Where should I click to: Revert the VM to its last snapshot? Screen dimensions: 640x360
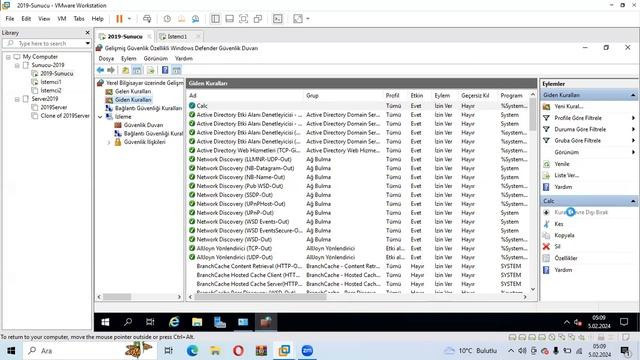pyautogui.click(x=181, y=19)
